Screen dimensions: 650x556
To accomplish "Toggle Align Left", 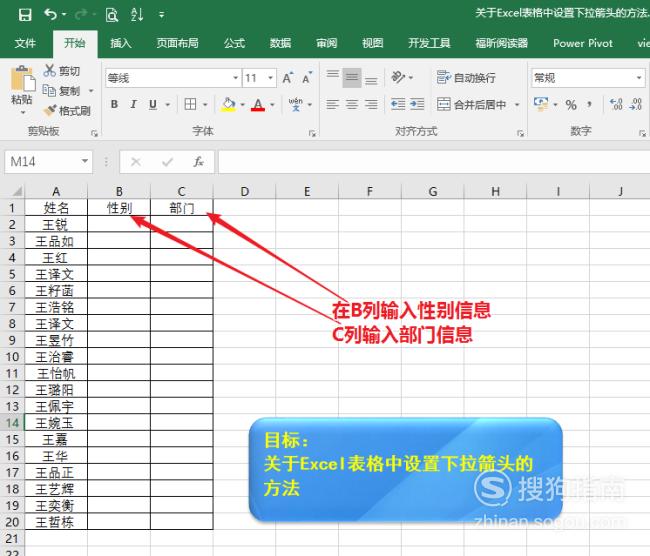I will 332,104.
